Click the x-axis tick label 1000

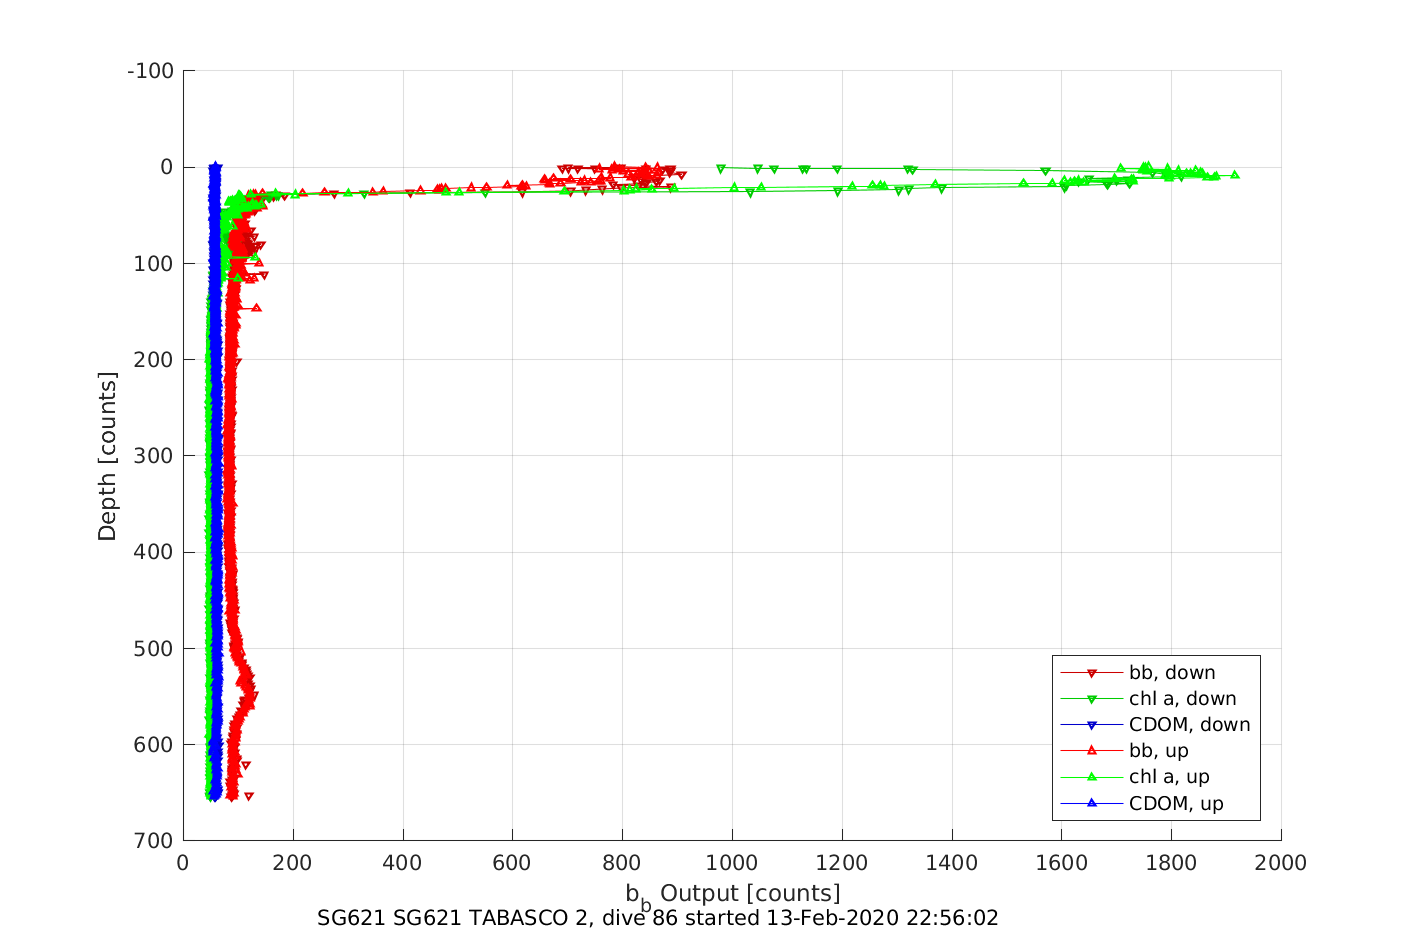tap(732, 863)
